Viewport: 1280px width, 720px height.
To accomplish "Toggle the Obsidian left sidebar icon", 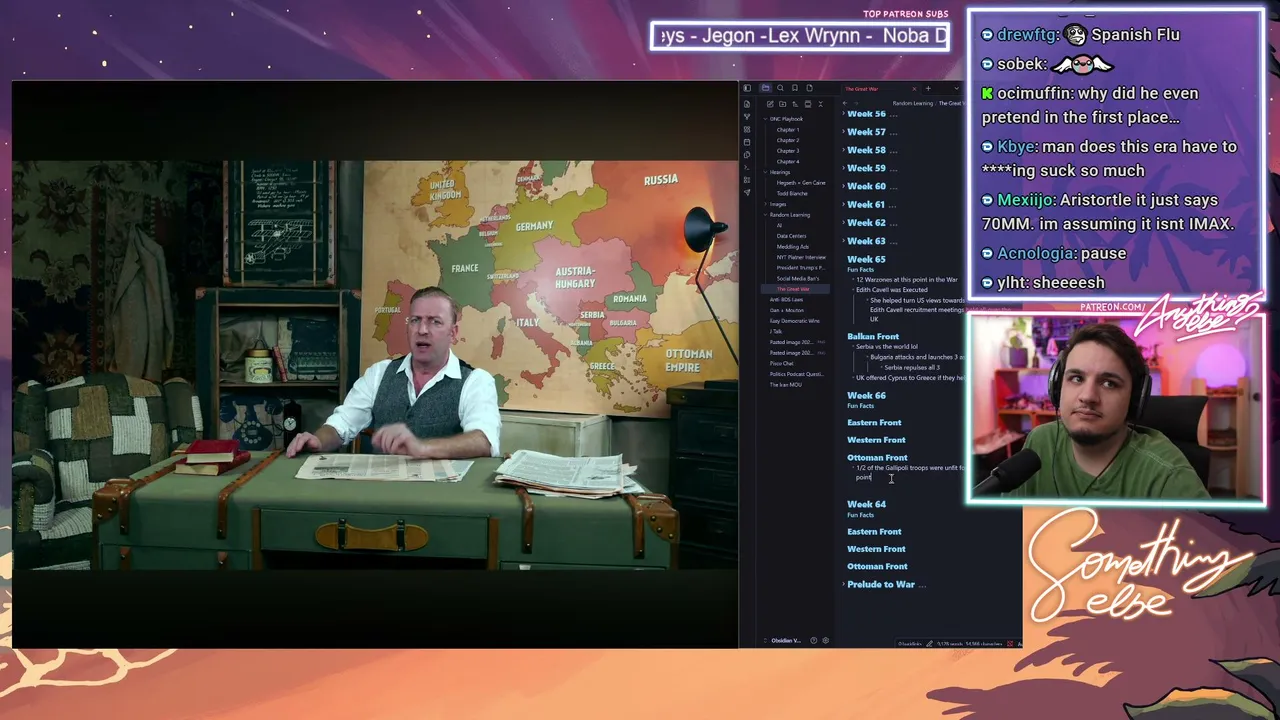I will (x=747, y=88).
